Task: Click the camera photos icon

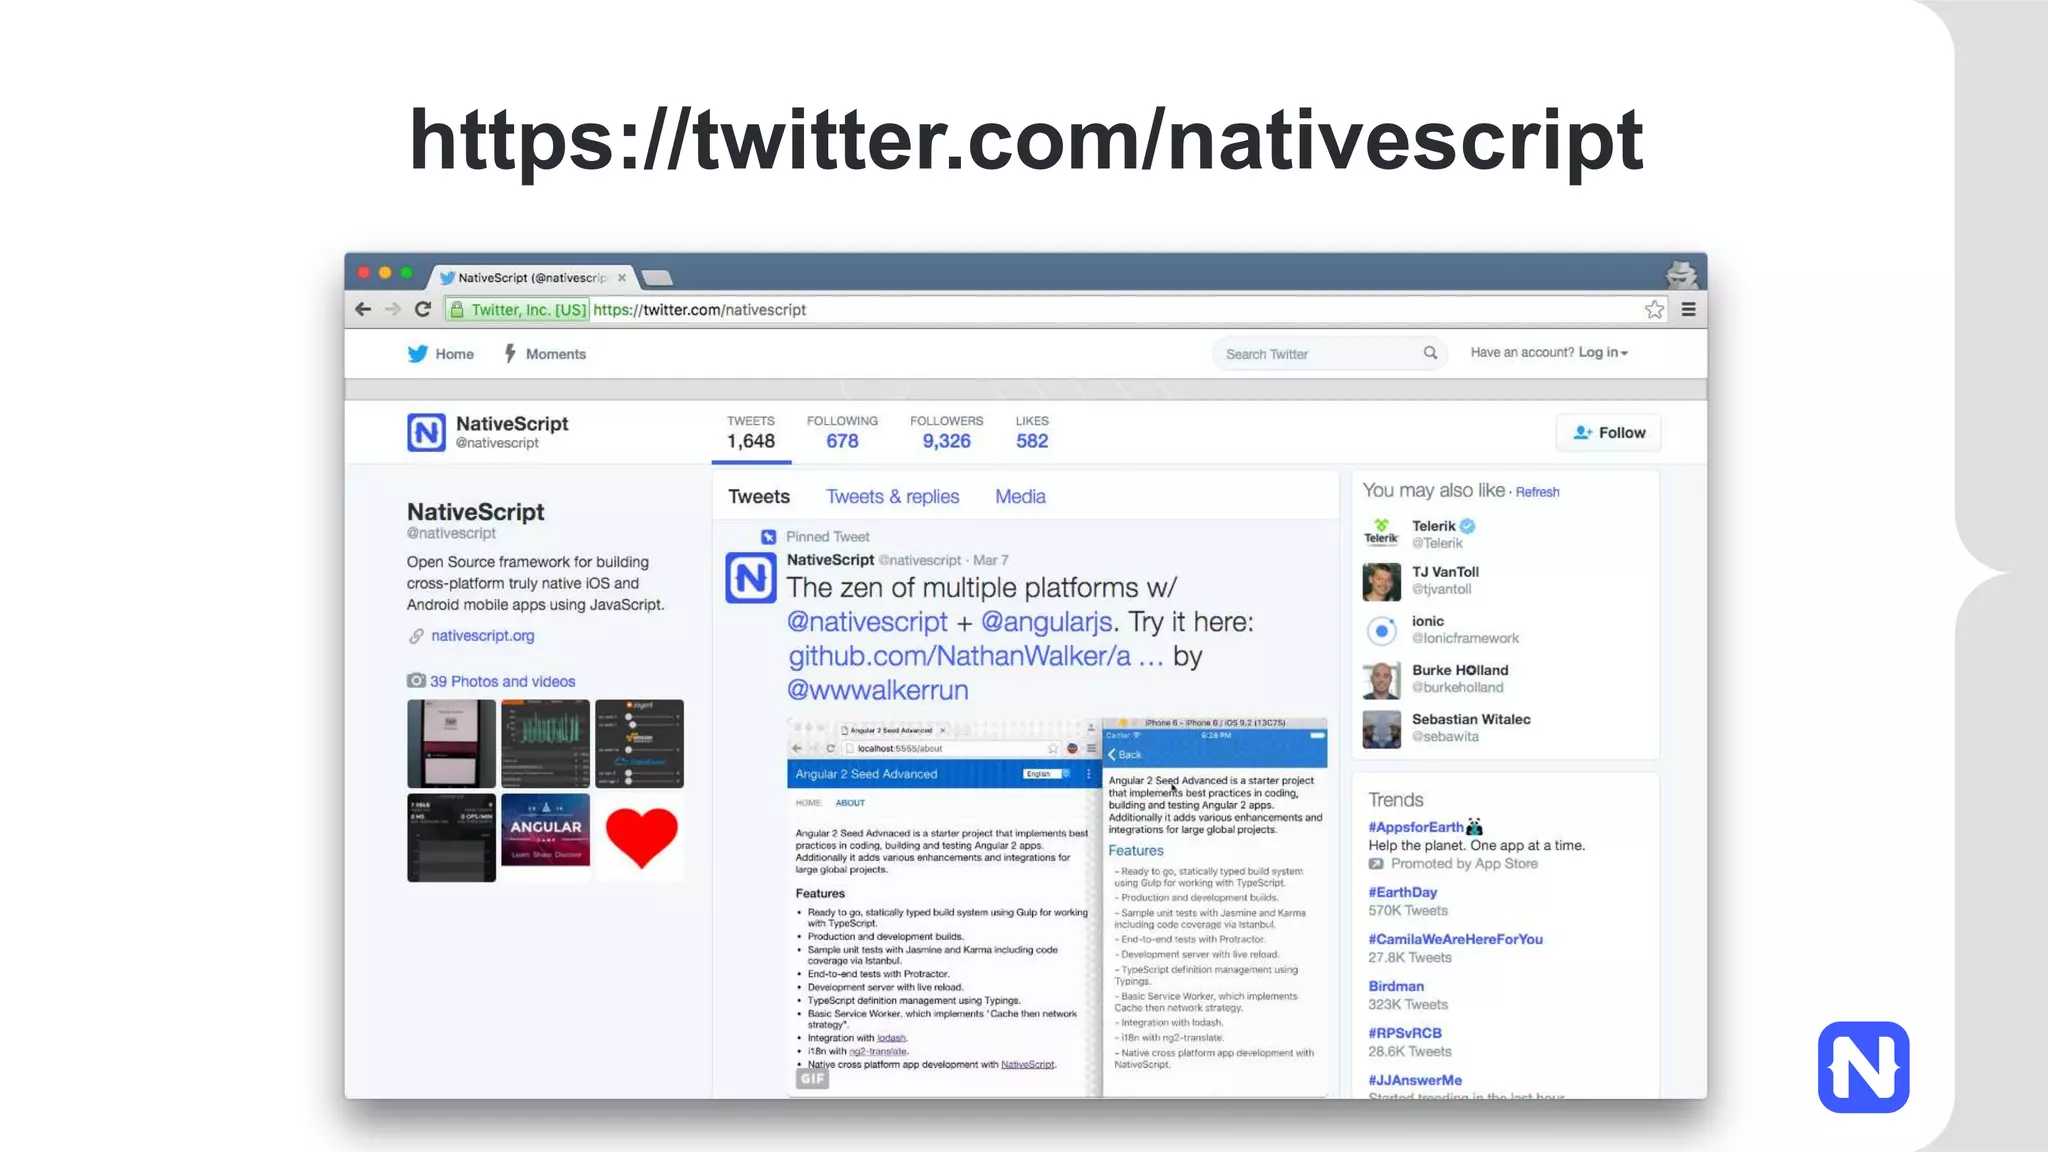Action: click(416, 681)
